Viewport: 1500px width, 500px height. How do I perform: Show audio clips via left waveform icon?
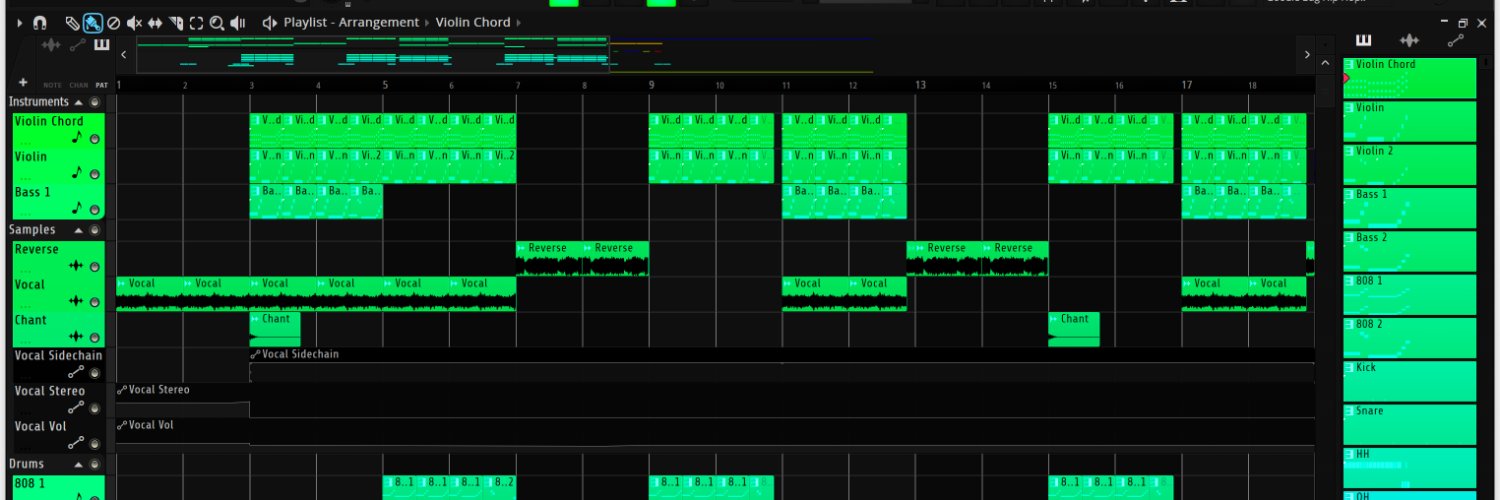click(50, 45)
